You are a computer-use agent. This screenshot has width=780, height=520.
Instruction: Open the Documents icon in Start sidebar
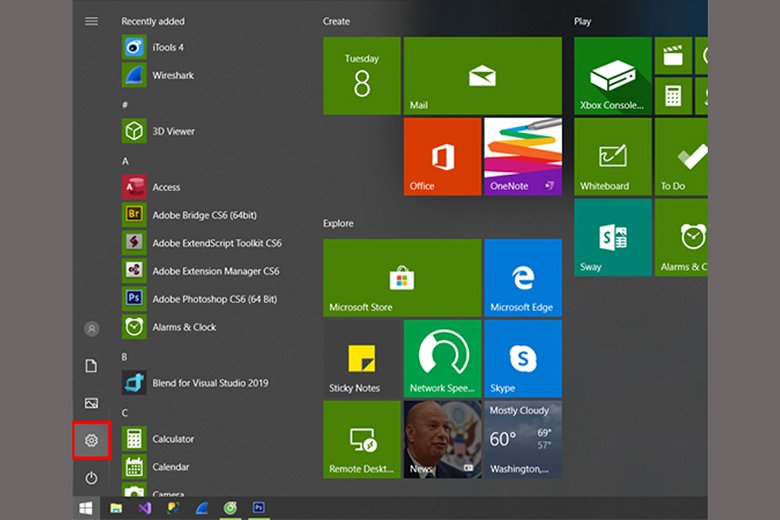91,366
